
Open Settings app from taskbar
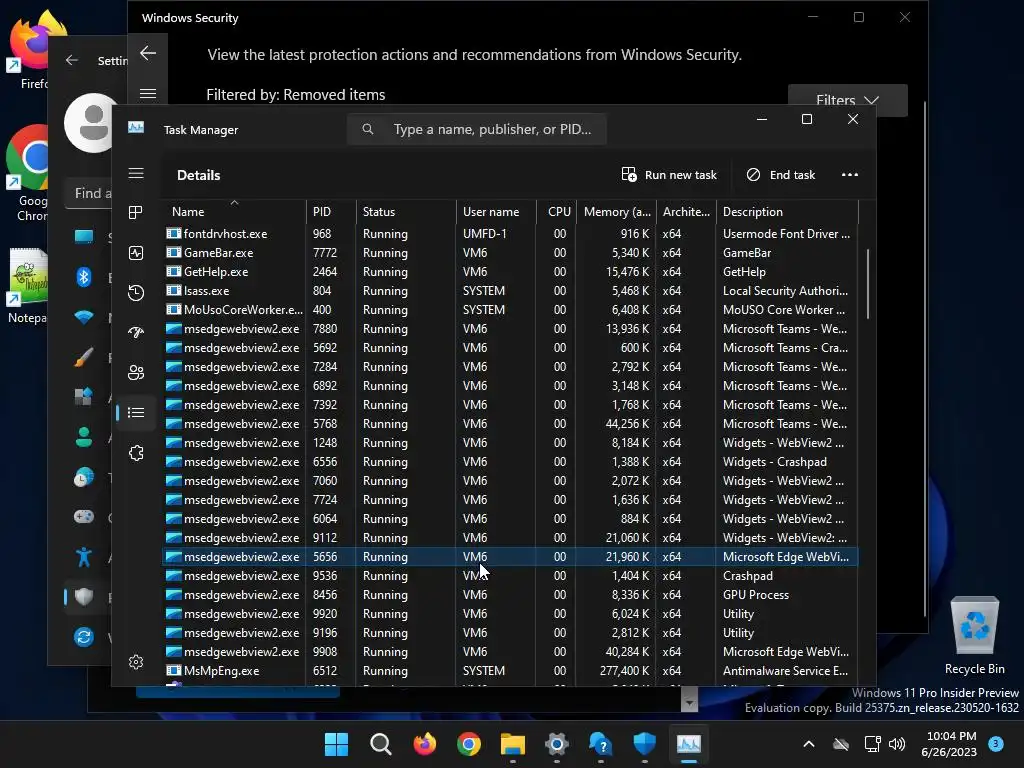[x=556, y=744]
